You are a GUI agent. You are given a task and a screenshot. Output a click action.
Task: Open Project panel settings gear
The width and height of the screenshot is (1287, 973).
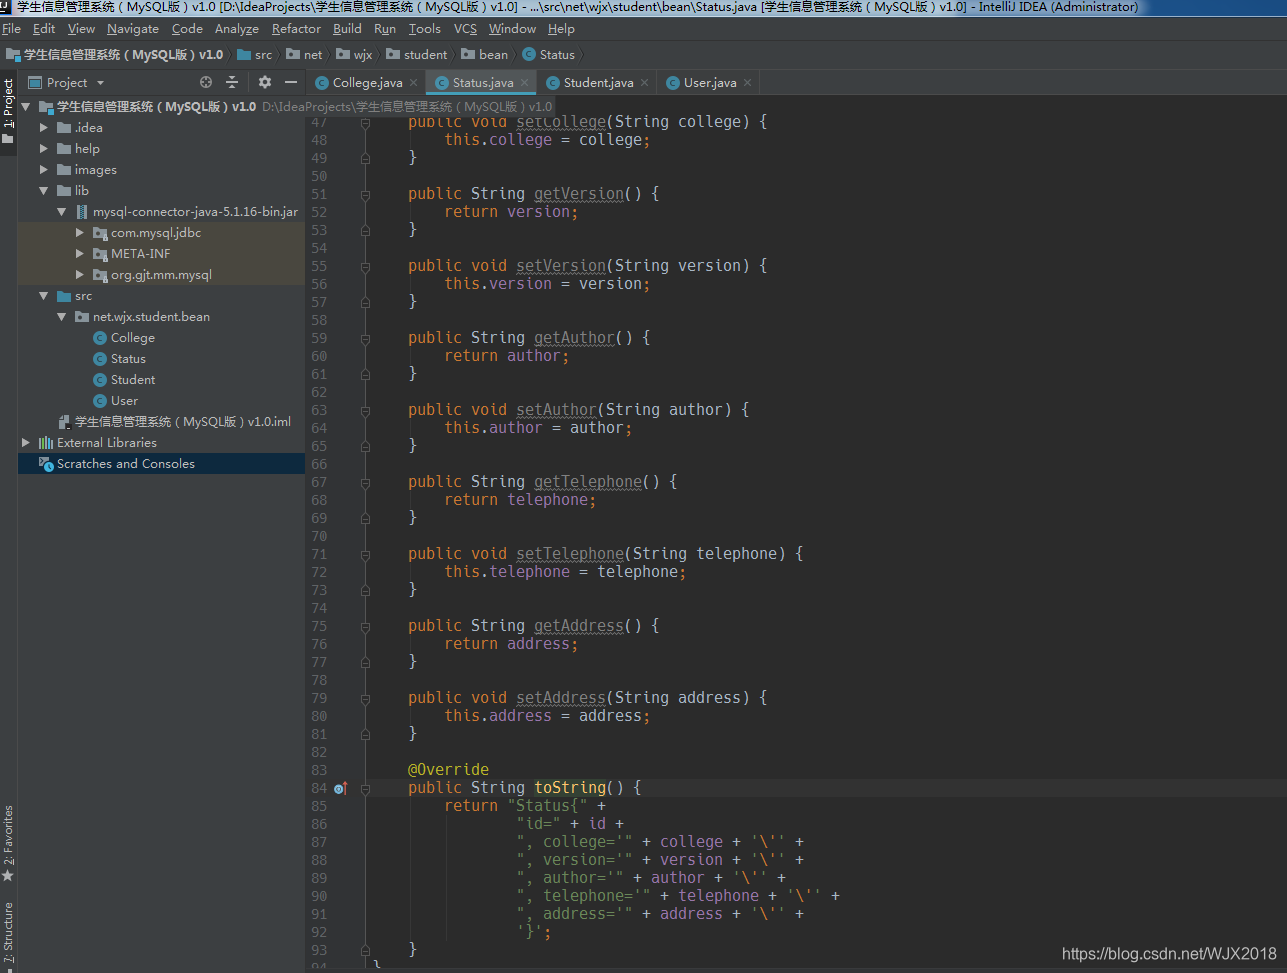[265, 82]
